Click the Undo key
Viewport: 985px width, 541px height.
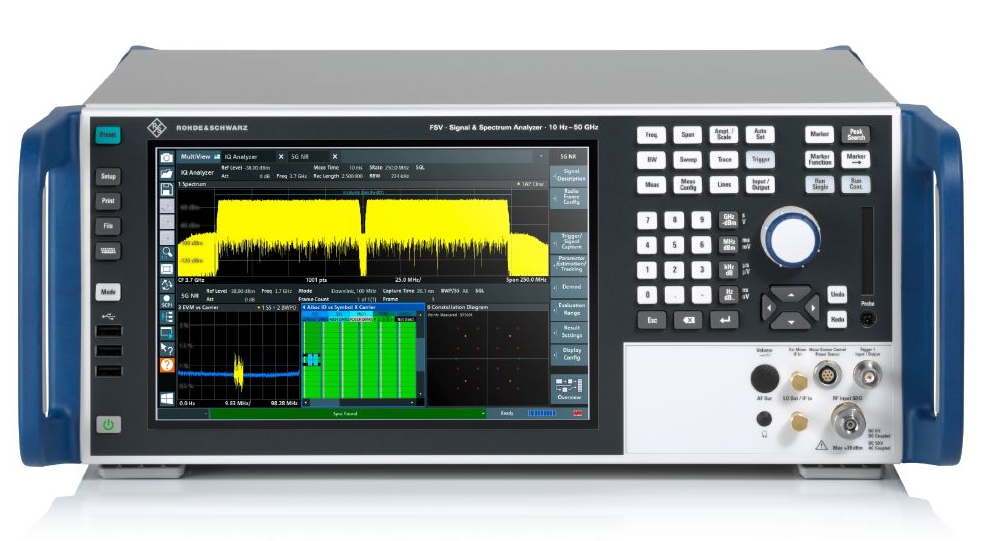(x=837, y=294)
